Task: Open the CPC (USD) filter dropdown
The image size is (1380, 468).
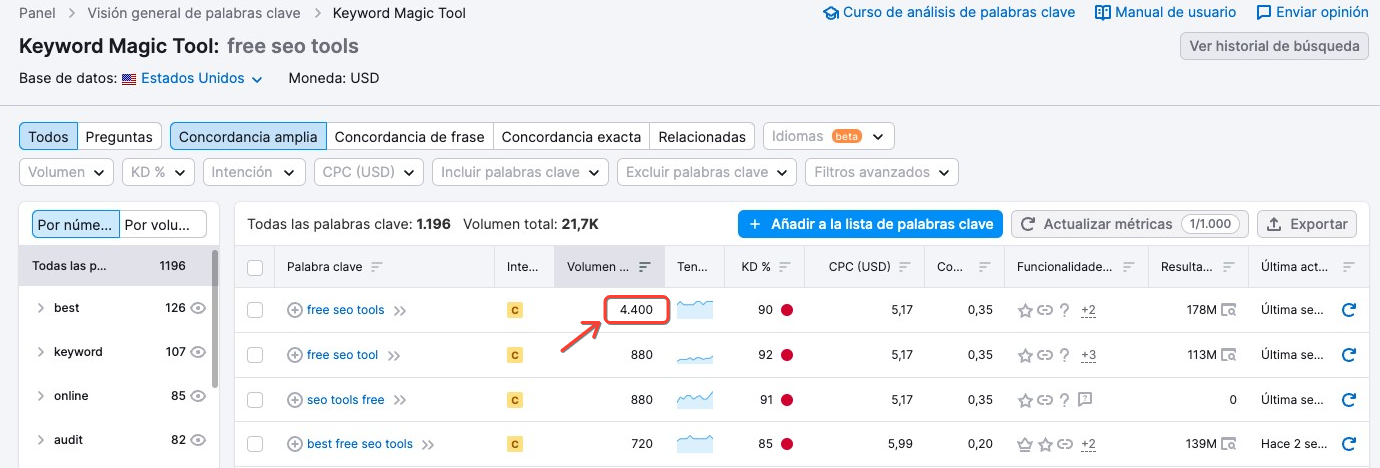Action: click(369, 172)
